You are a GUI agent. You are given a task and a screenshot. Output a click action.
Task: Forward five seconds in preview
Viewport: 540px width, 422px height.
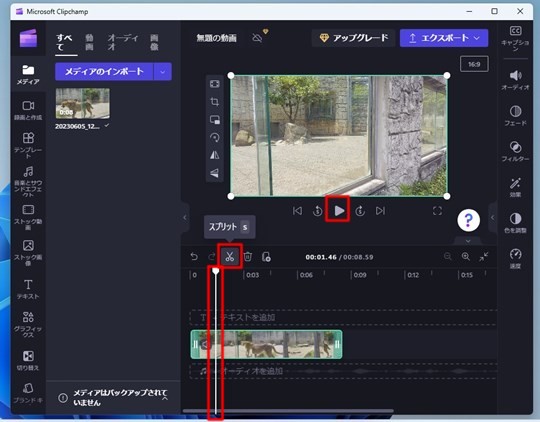360,210
